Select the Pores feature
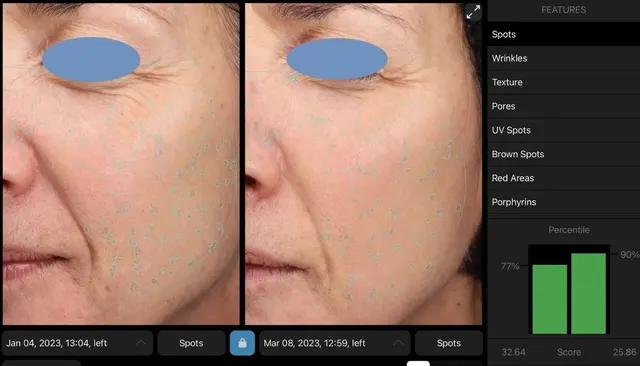Screen dimensions: 640x366 [x=564, y=106]
